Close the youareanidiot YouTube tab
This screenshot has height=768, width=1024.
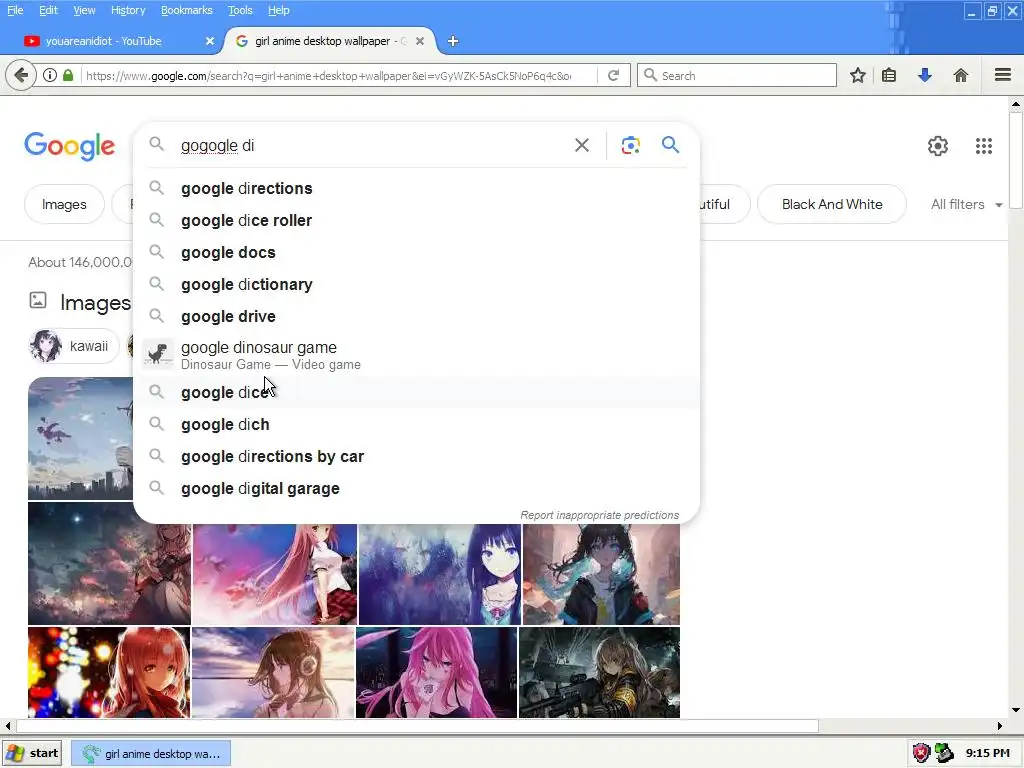tap(210, 41)
